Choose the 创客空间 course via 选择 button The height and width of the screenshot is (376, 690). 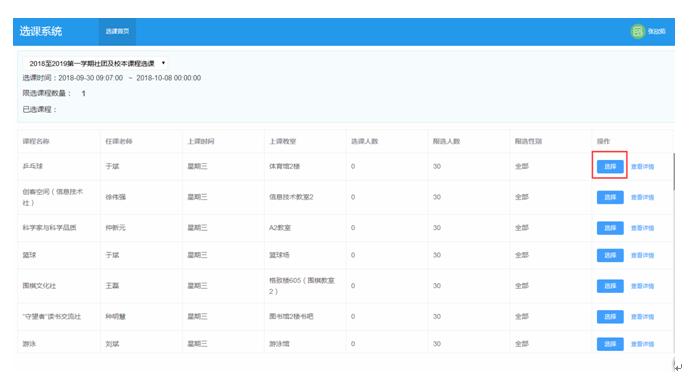610,197
